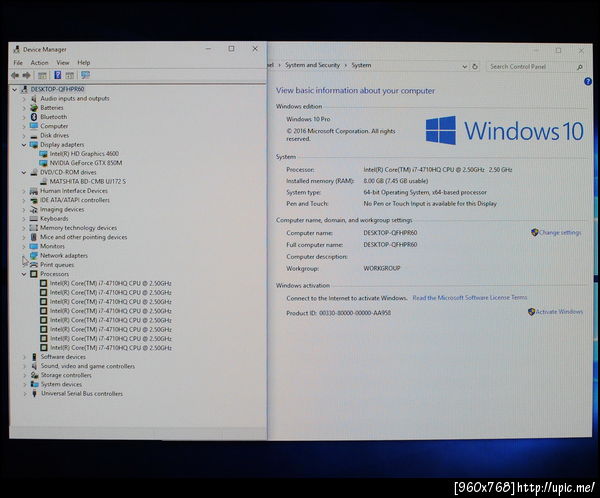Viewport: 600px width, 498px height.
Task: Click the 'WORKGROUP' value text
Action: pos(382,268)
